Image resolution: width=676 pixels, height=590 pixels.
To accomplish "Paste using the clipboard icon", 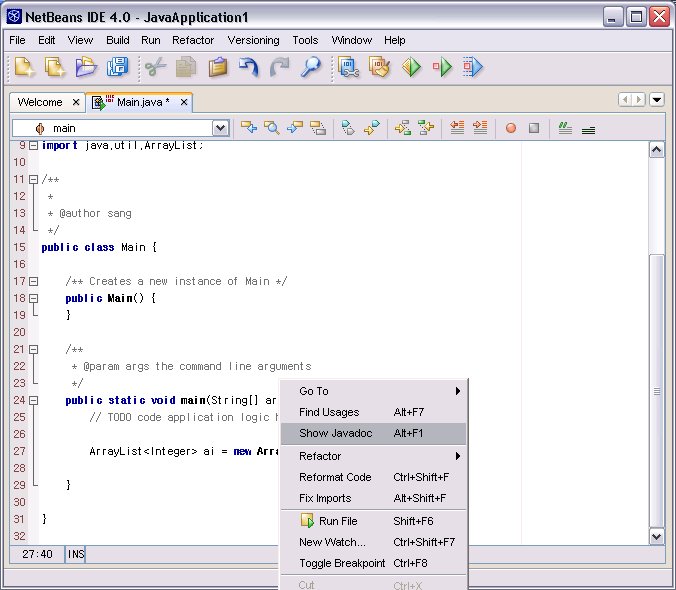I will (x=218, y=67).
